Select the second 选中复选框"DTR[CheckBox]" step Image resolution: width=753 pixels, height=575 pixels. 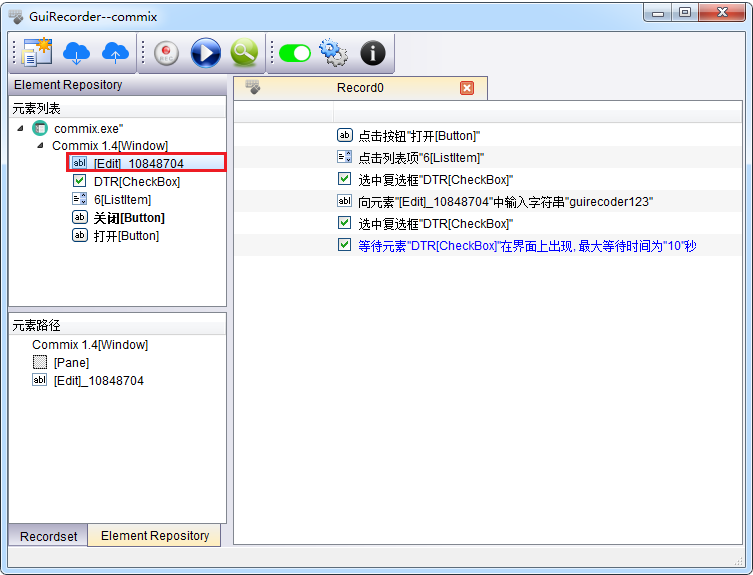488,224
